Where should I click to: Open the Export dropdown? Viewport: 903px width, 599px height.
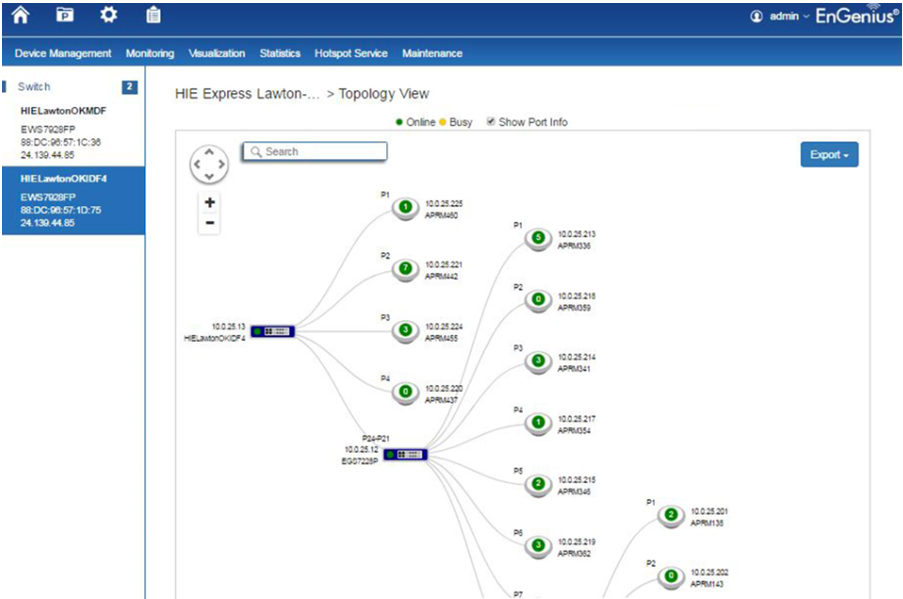[829, 154]
